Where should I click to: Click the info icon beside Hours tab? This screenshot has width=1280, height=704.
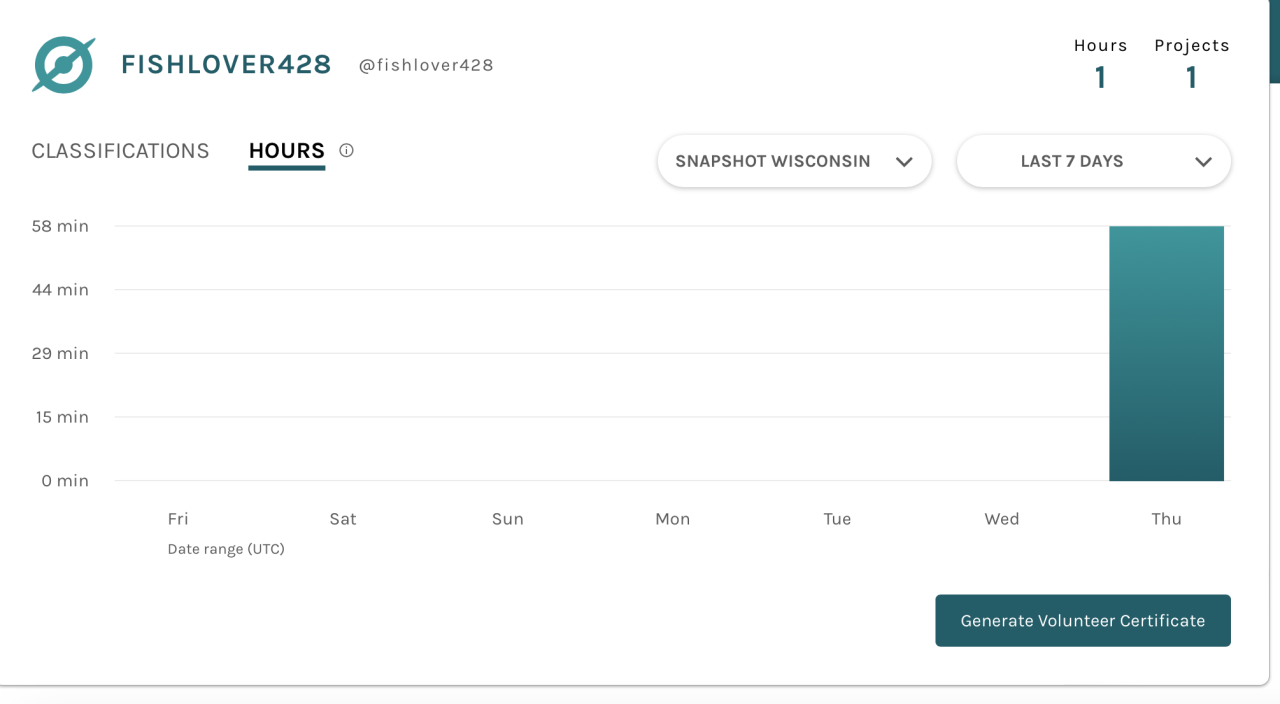pos(346,151)
